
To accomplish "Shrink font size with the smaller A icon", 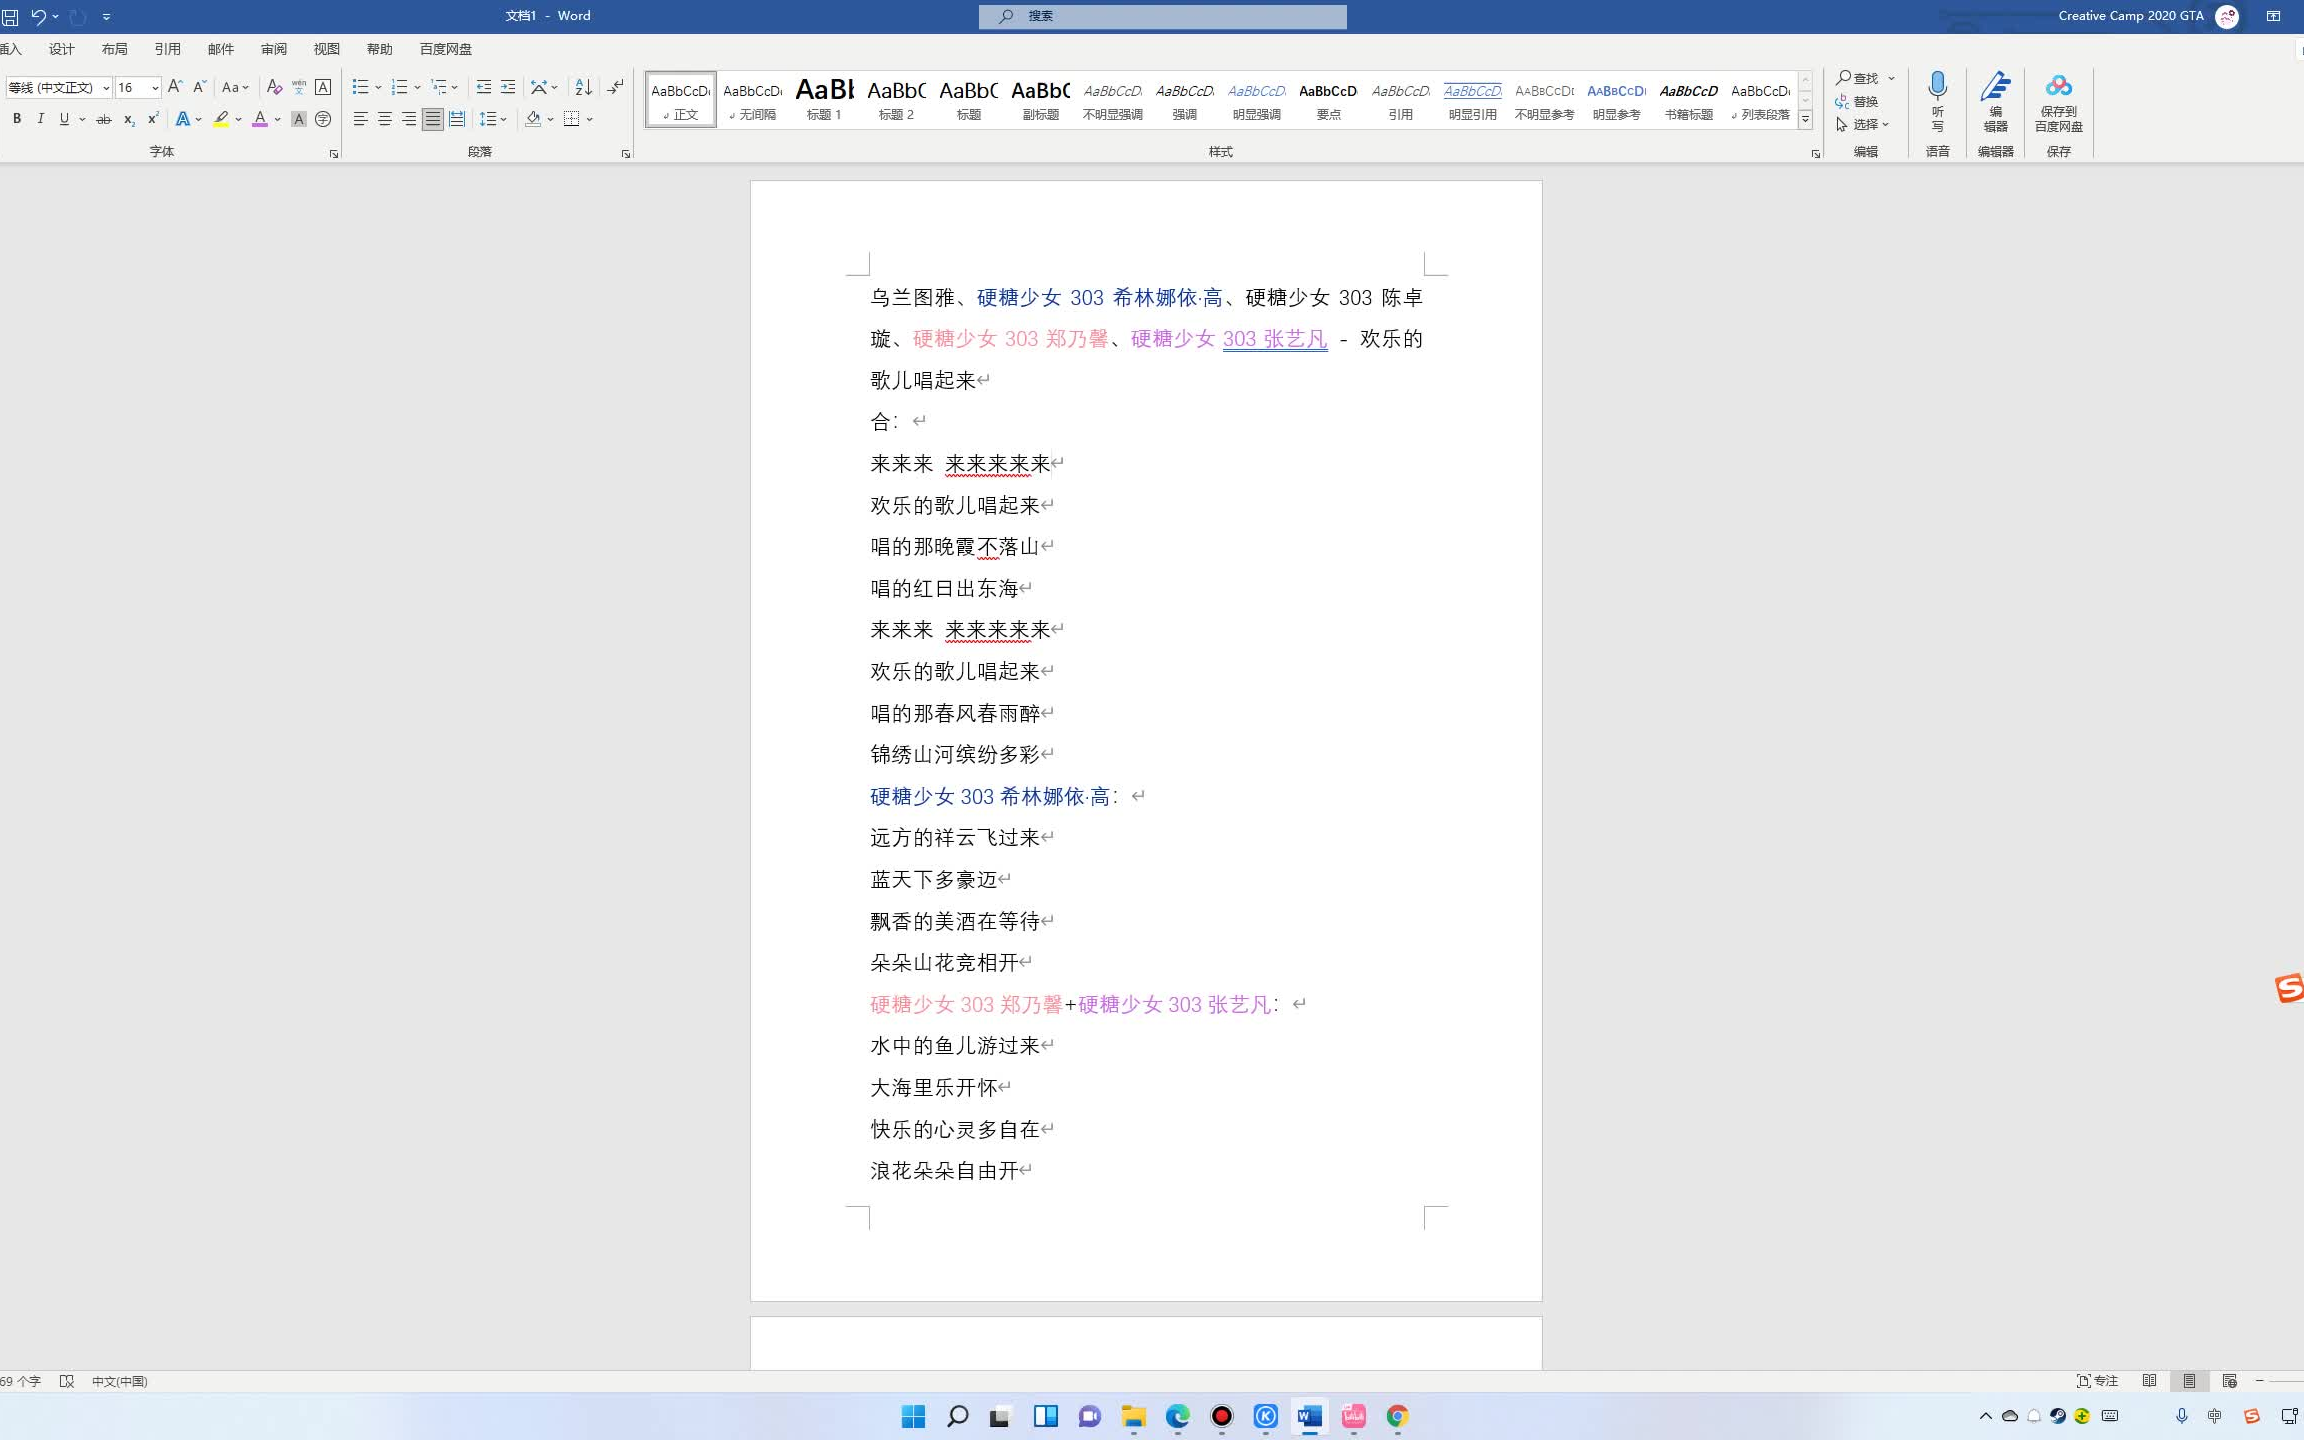I will point(199,87).
